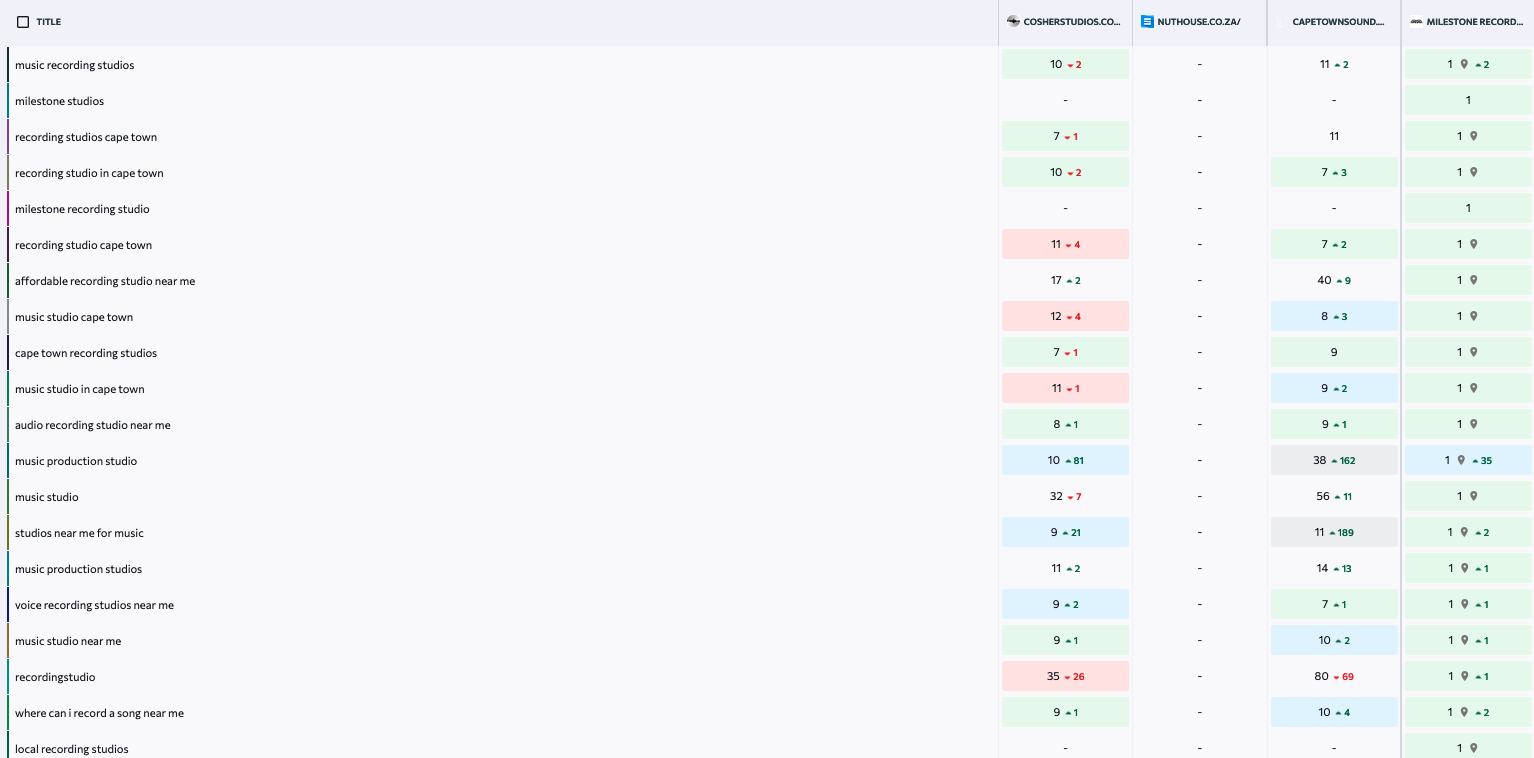Sort by the TITLE column header
Screen dimensions: 1534x758
coord(48,22)
